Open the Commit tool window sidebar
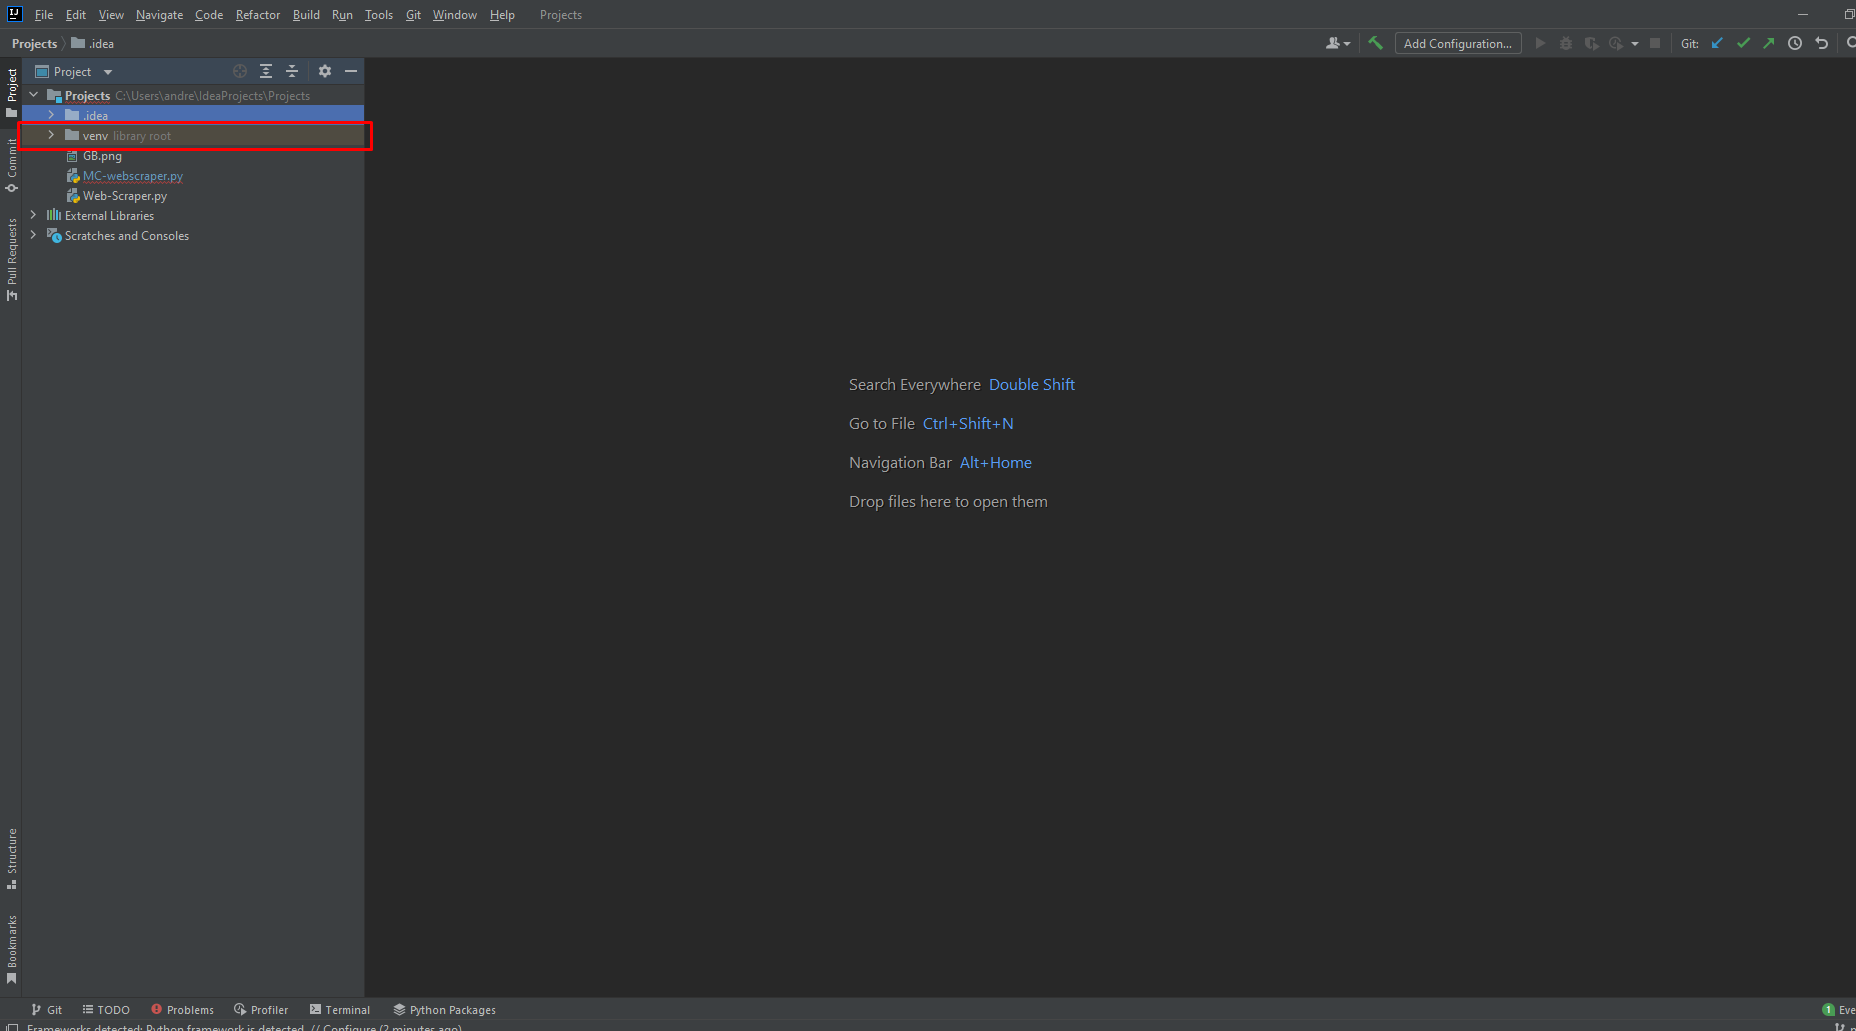Image resolution: width=1856 pixels, height=1031 pixels. click(x=11, y=165)
